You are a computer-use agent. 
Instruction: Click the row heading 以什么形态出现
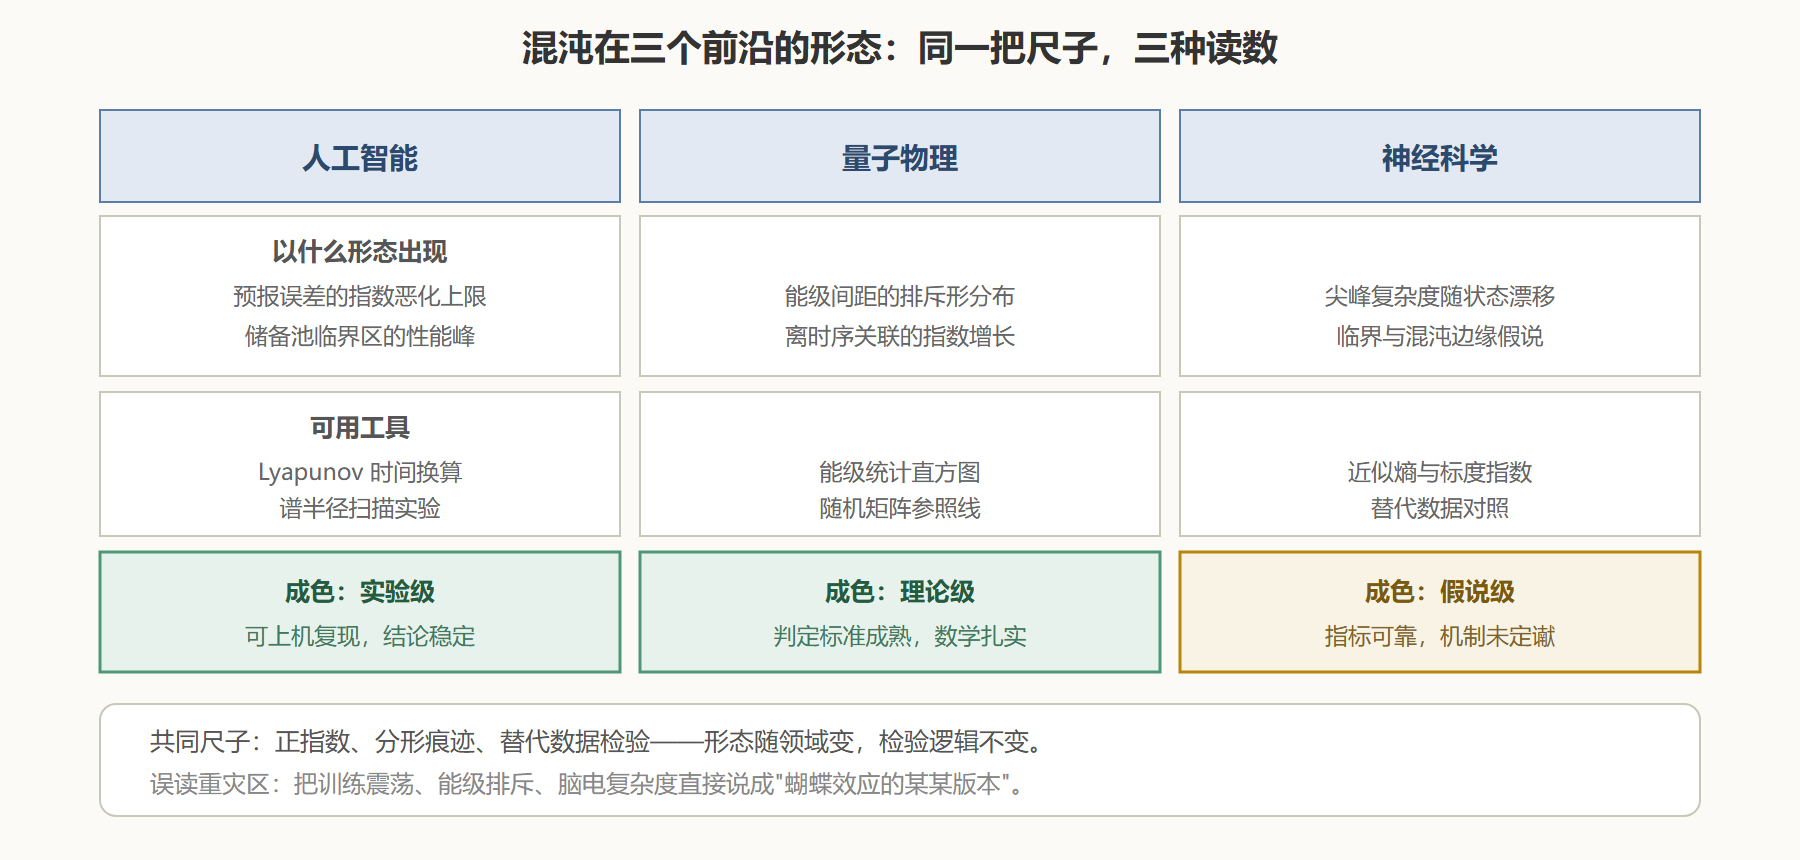pyautogui.click(x=360, y=252)
